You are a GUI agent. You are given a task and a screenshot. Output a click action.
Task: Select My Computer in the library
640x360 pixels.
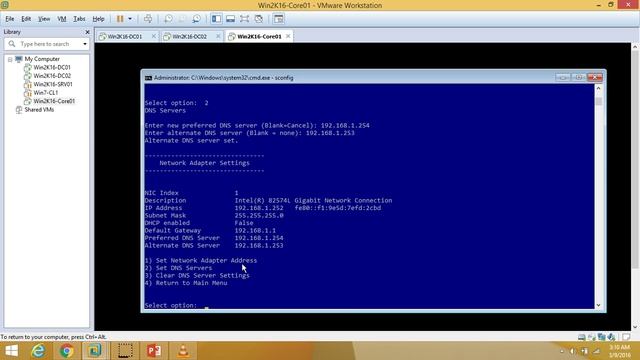point(42,59)
